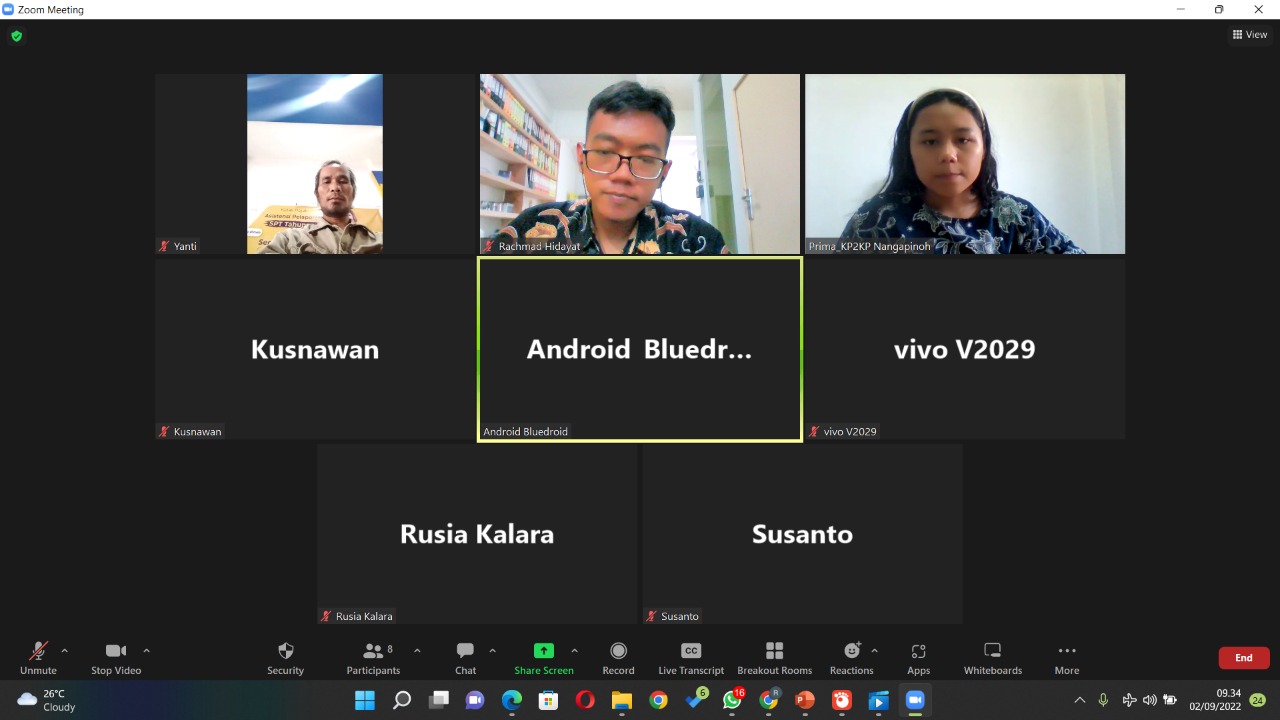Open Breakout Rooms
This screenshot has width=1280, height=720.
774,652
